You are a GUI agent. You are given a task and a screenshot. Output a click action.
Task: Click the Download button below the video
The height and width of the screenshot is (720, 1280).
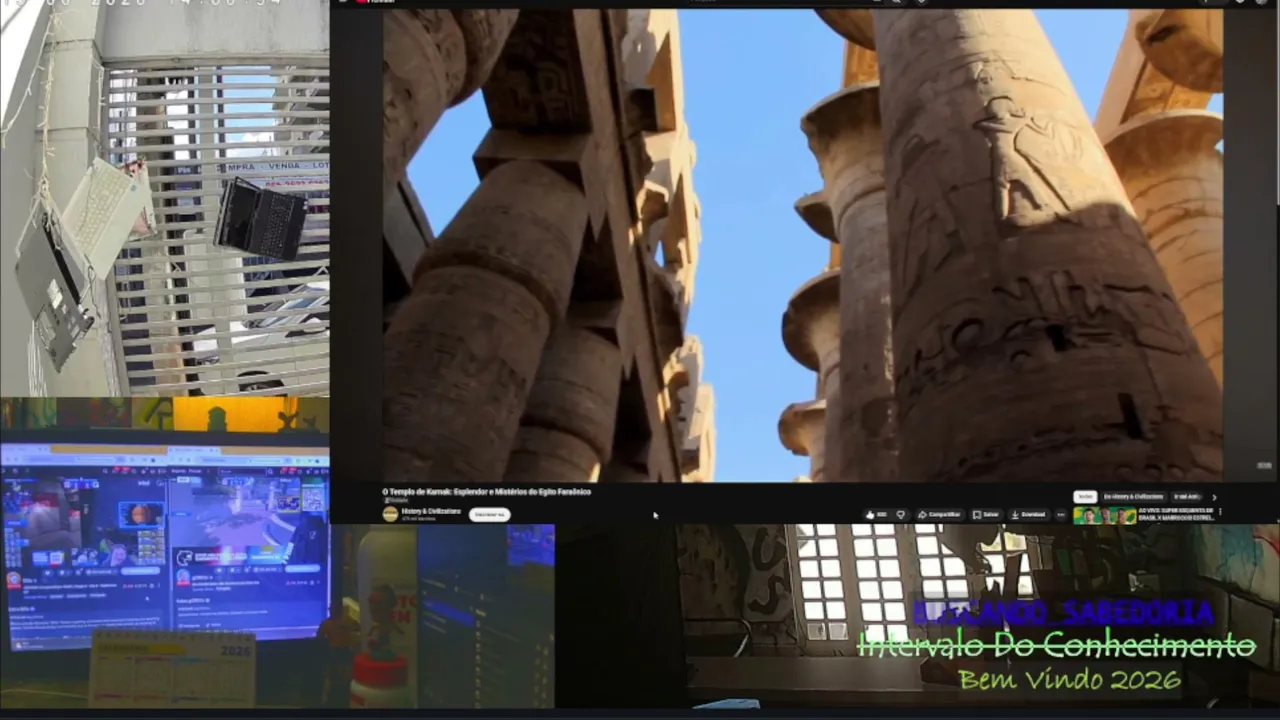pos(1028,515)
